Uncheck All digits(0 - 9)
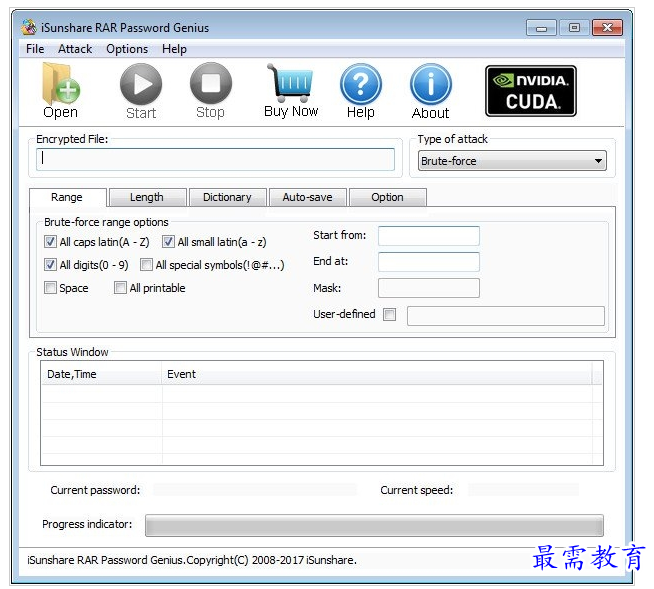654x589 pixels. coord(50,264)
